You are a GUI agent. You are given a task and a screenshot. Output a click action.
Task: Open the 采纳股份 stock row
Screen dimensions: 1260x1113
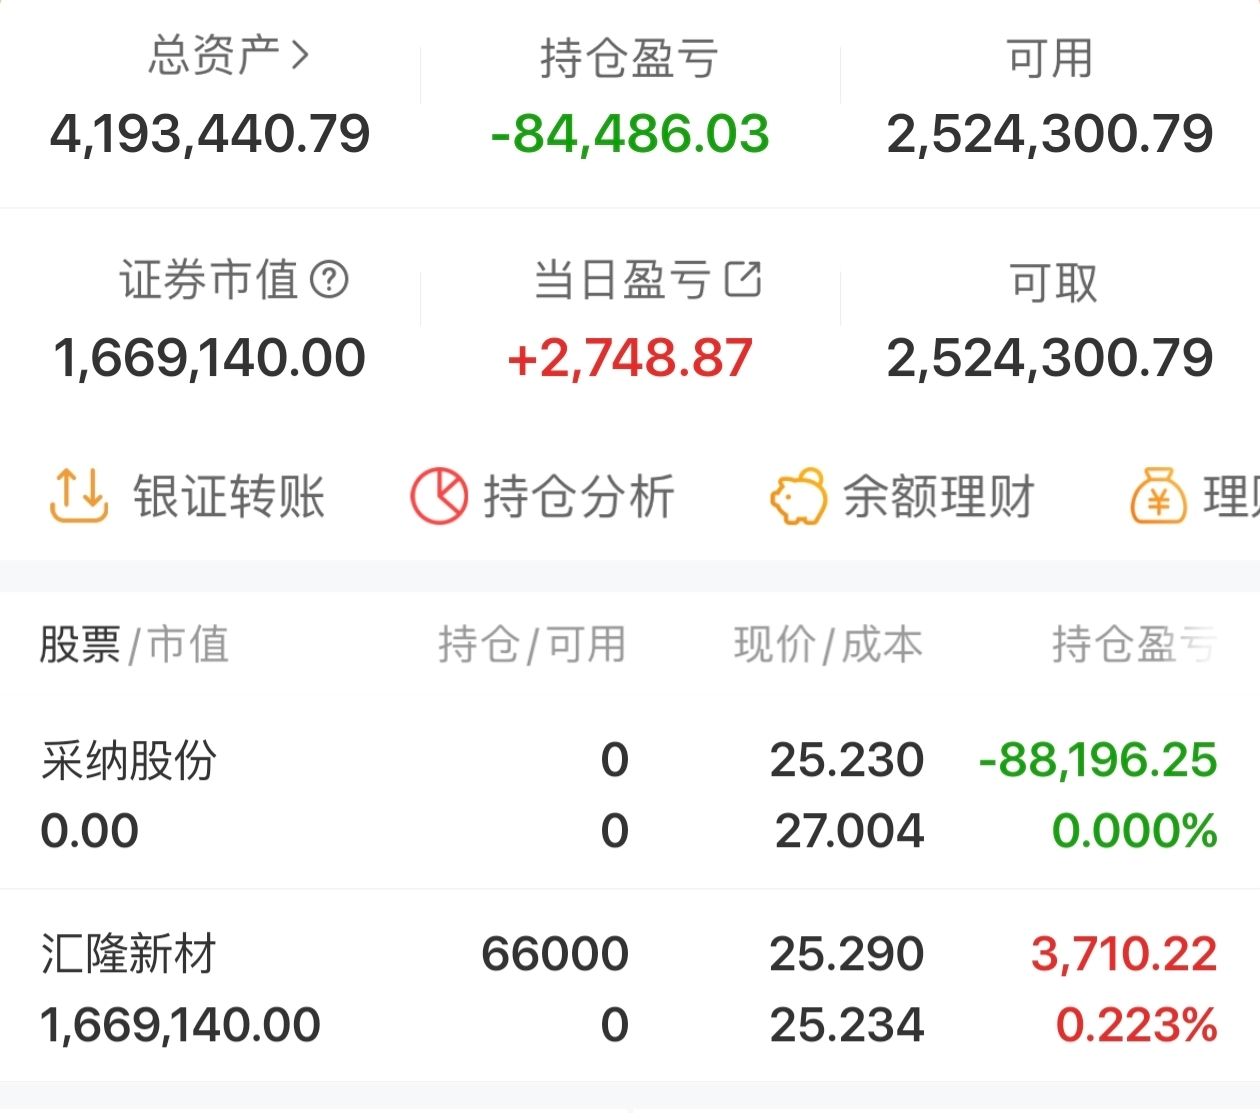[x=630, y=795]
